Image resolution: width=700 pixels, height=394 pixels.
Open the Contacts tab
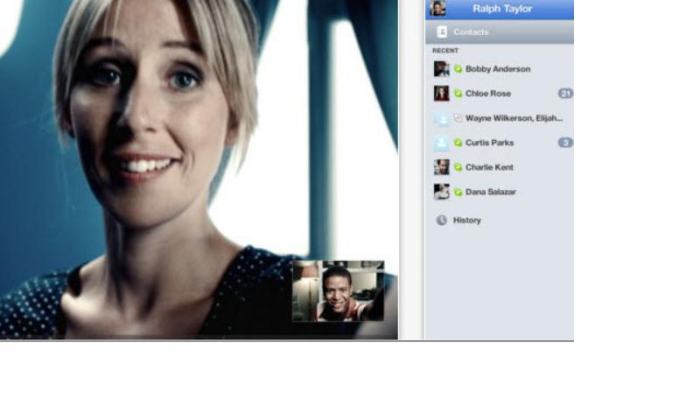500,32
